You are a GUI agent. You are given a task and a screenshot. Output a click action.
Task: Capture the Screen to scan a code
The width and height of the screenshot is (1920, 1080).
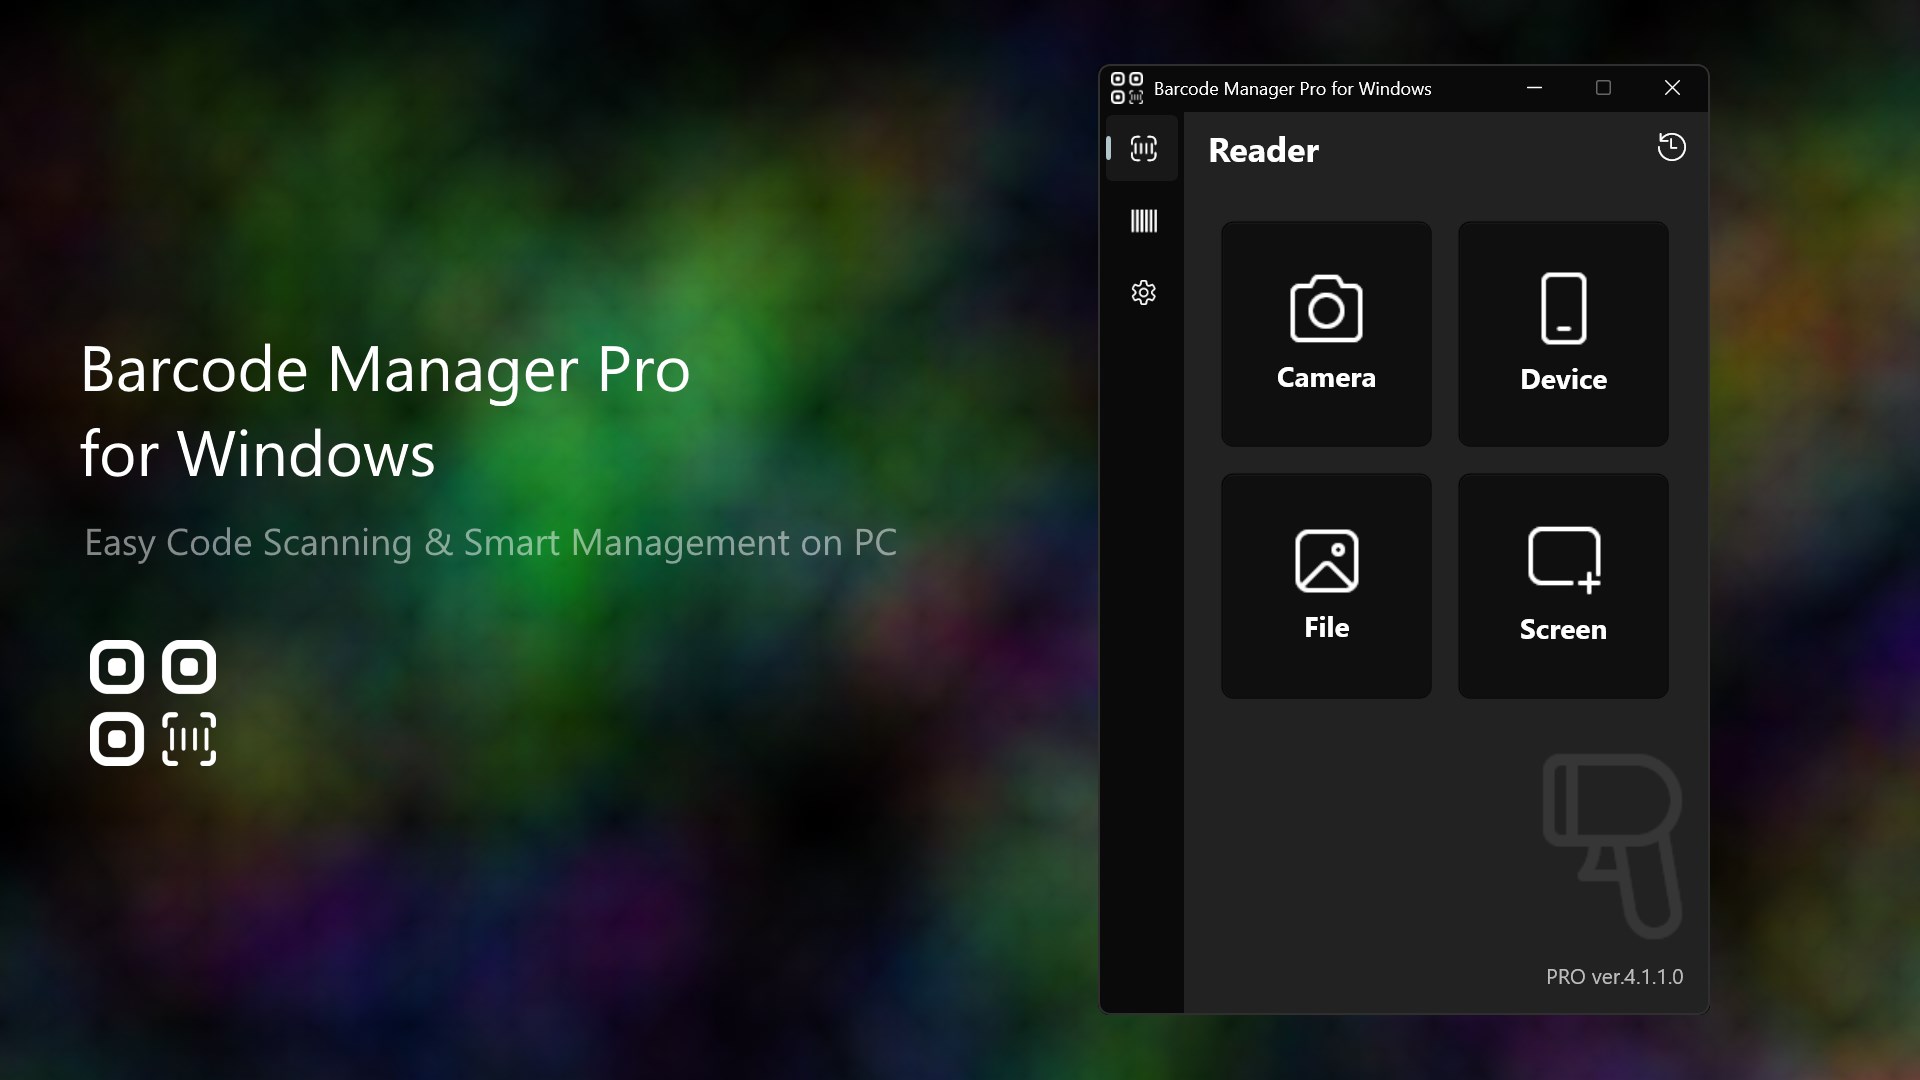[1562, 585]
